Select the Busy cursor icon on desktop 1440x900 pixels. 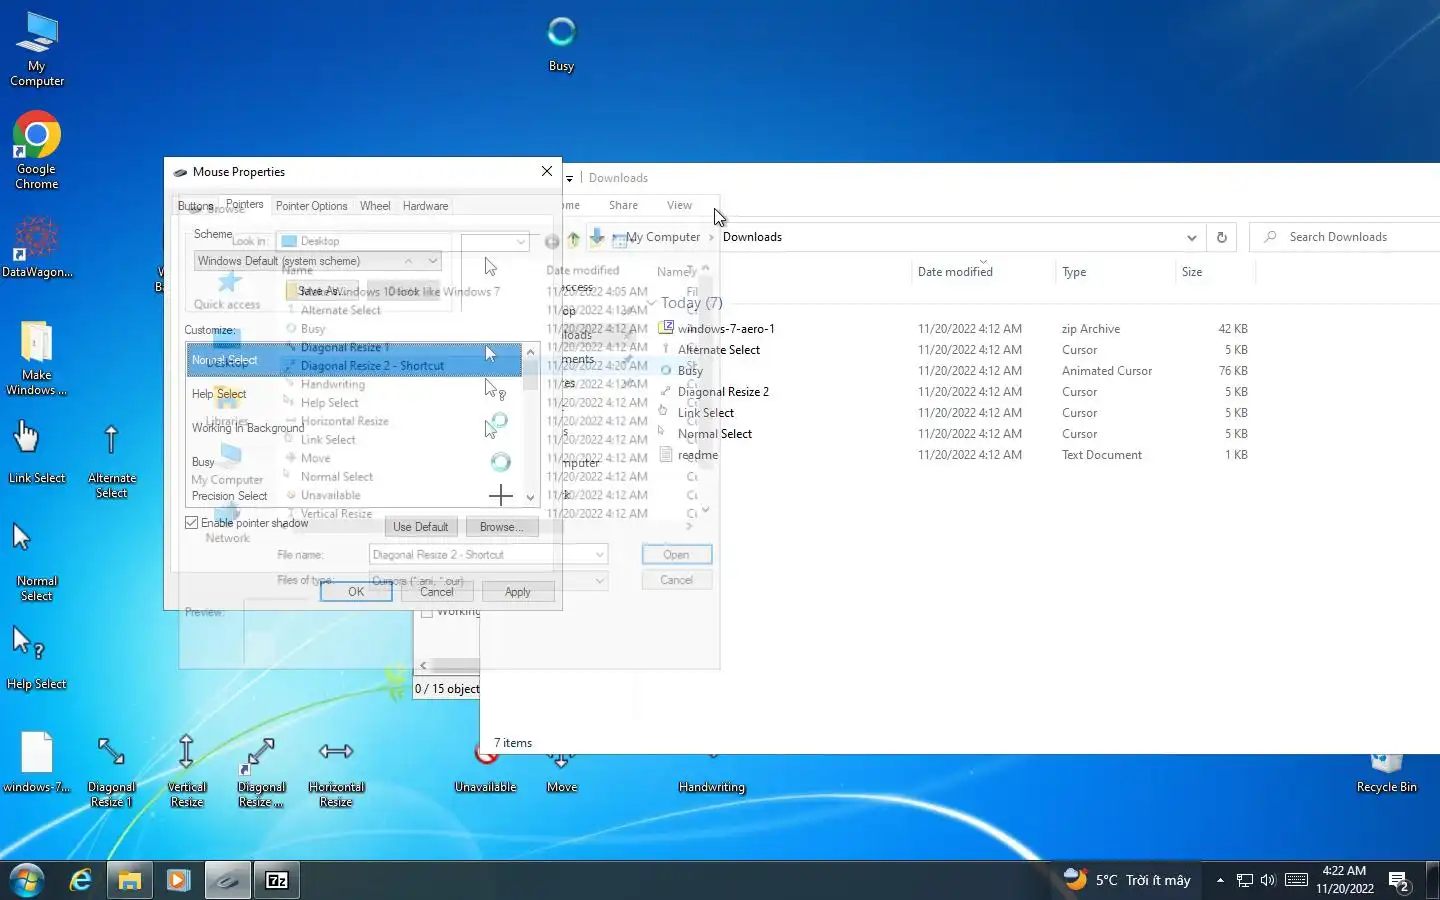[x=561, y=45]
